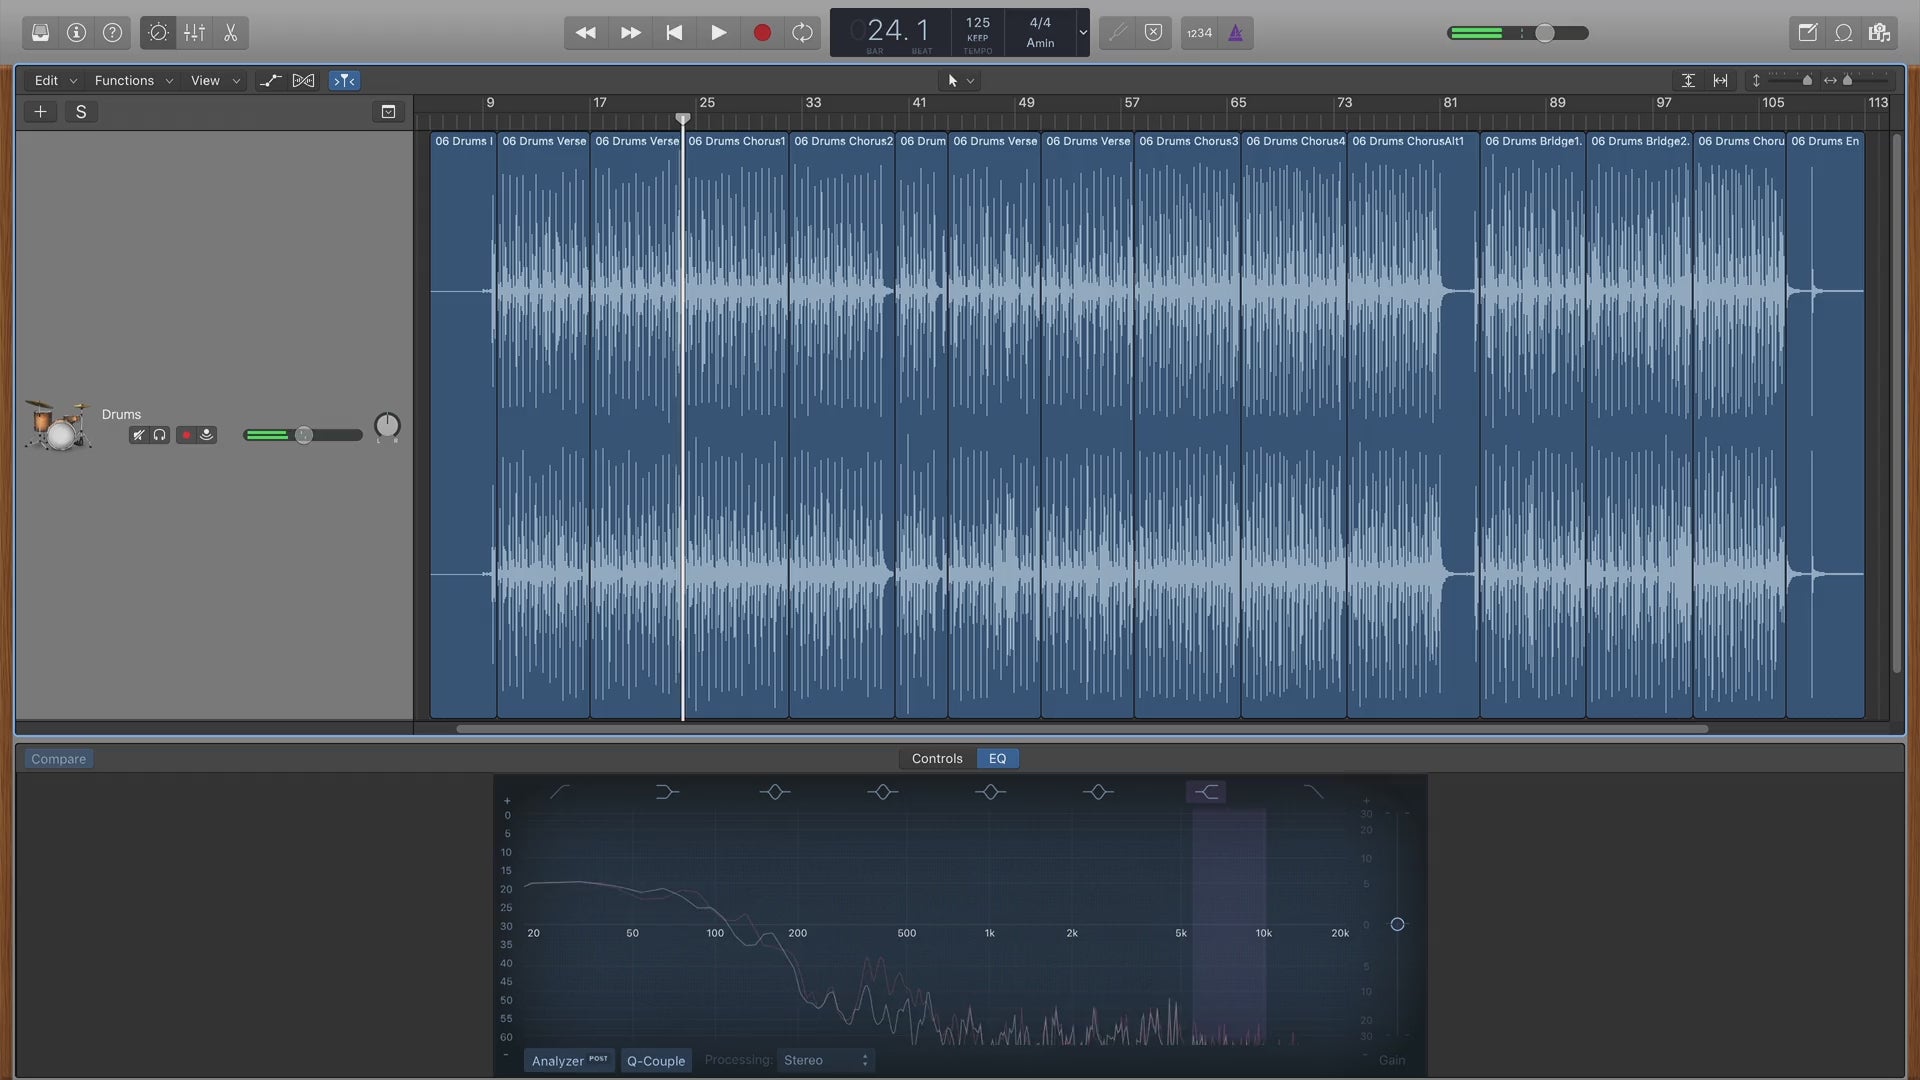Switch to the Controls tab in lower panel

pos(936,757)
